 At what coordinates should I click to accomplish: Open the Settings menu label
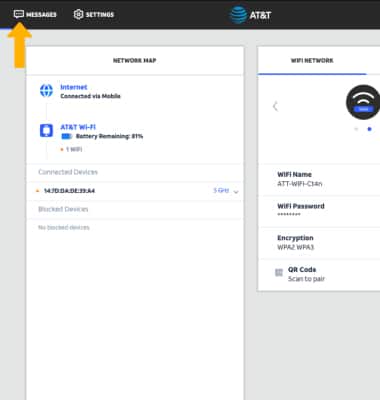(100, 14)
